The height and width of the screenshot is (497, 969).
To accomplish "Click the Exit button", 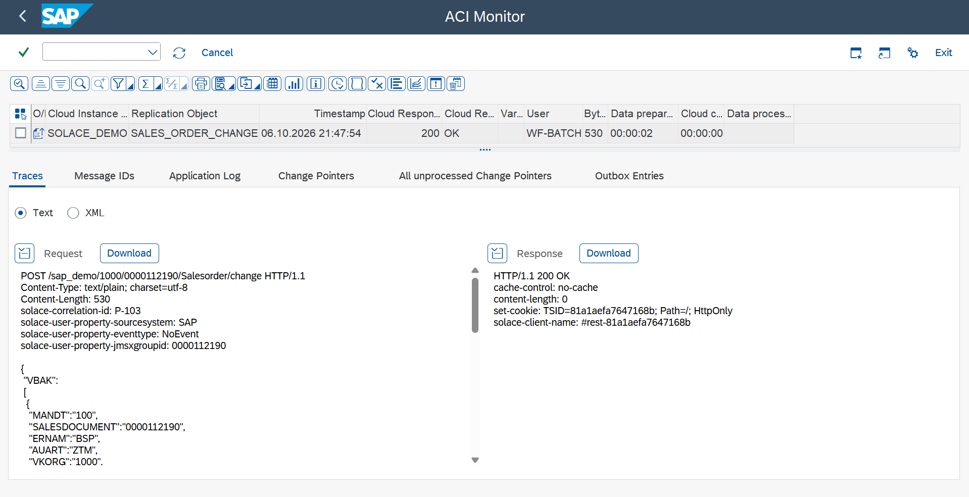I will (x=943, y=53).
